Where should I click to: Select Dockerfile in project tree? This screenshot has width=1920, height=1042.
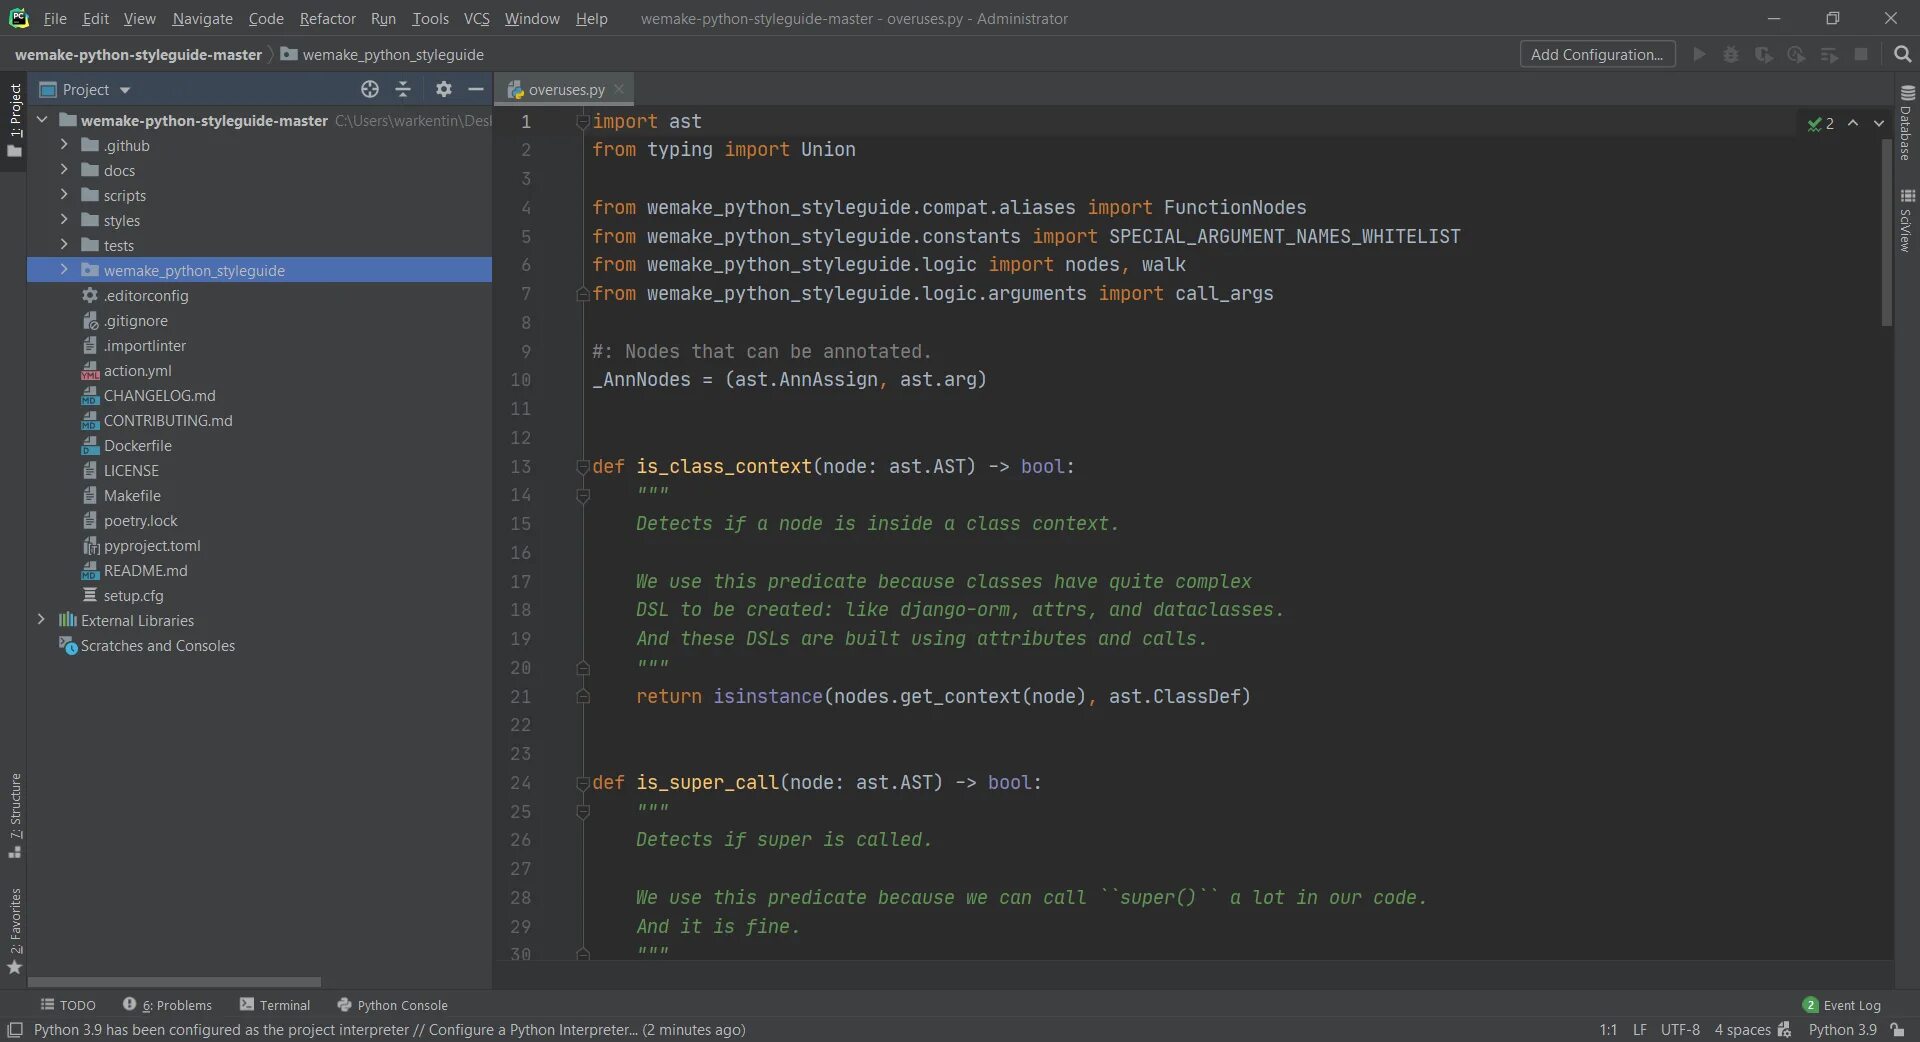(x=137, y=445)
